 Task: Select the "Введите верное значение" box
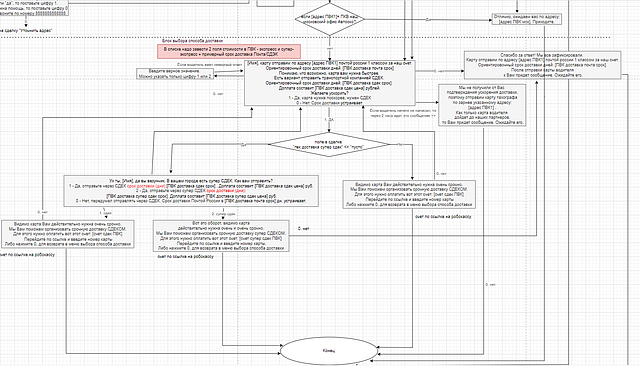[175, 74]
